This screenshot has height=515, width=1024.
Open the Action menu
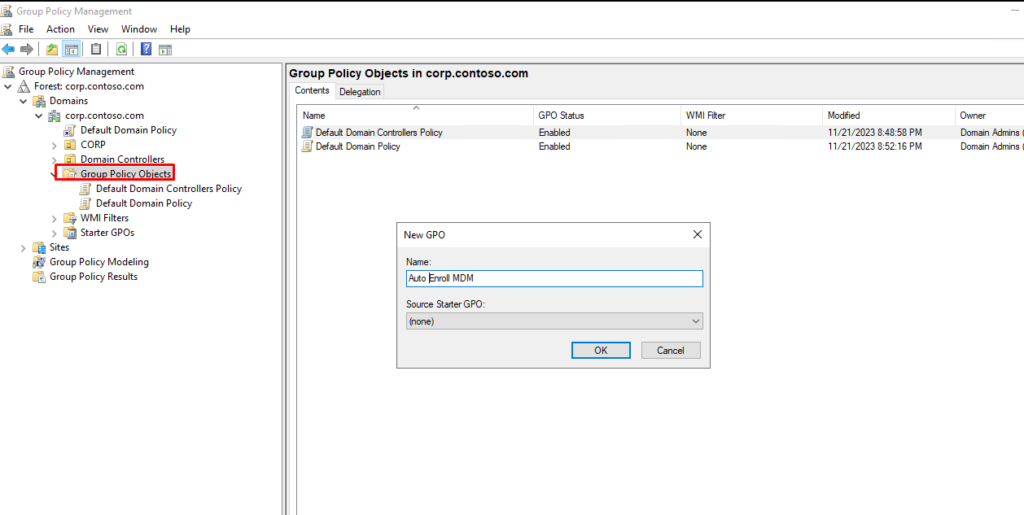coord(60,29)
